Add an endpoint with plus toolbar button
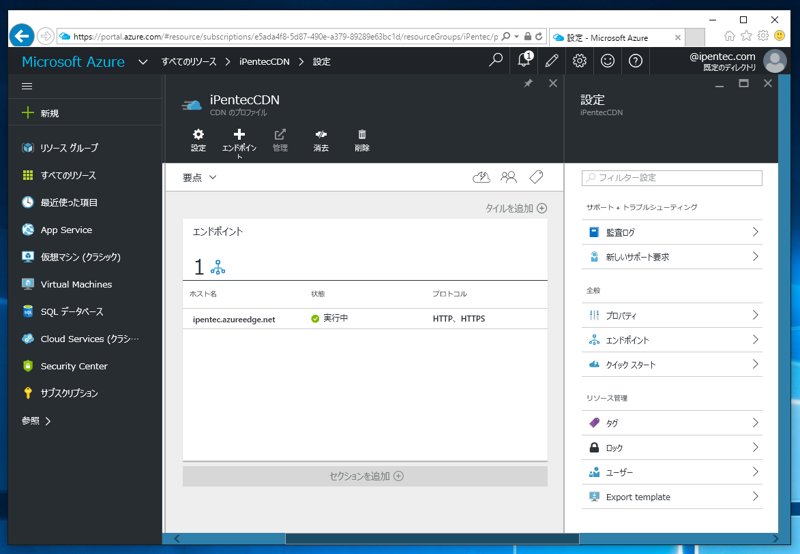 pyautogui.click(x=239, y=143)
